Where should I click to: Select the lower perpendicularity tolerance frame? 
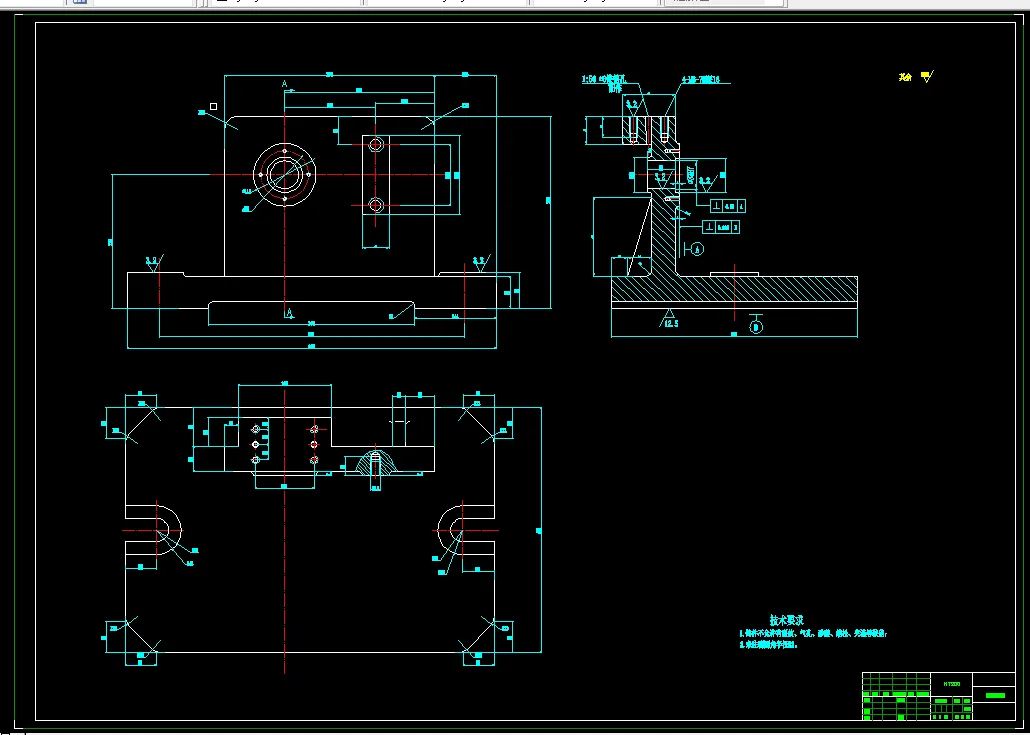click(721, 227)
